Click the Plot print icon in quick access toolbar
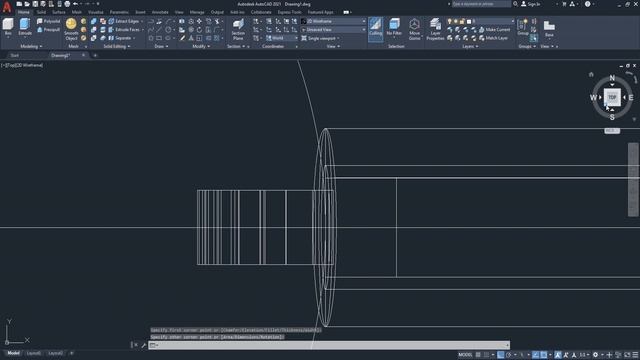The height and width of the screenshot is (360, 640). pyautogui.click(x=67, y=4)
